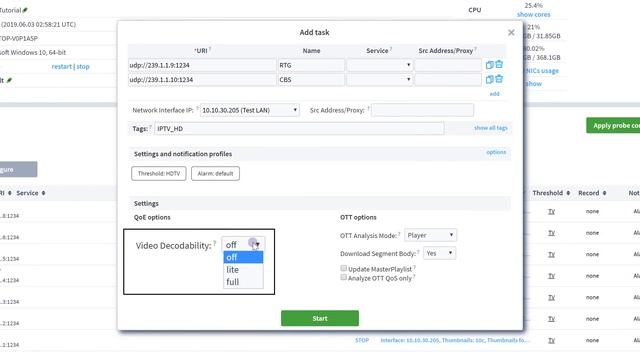The width and height of the screenshot is (640, 360).
Task: Click show cores link under CPU
Action: click(x=533, y=14)
